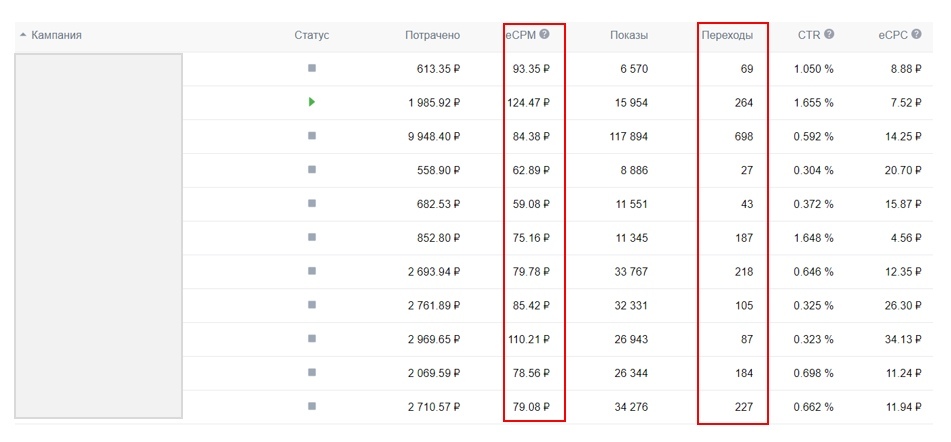Click the stopped status icon for 558.90 ₽ row
This screenshot has width=951, height=442.
(x=312, y=170)
